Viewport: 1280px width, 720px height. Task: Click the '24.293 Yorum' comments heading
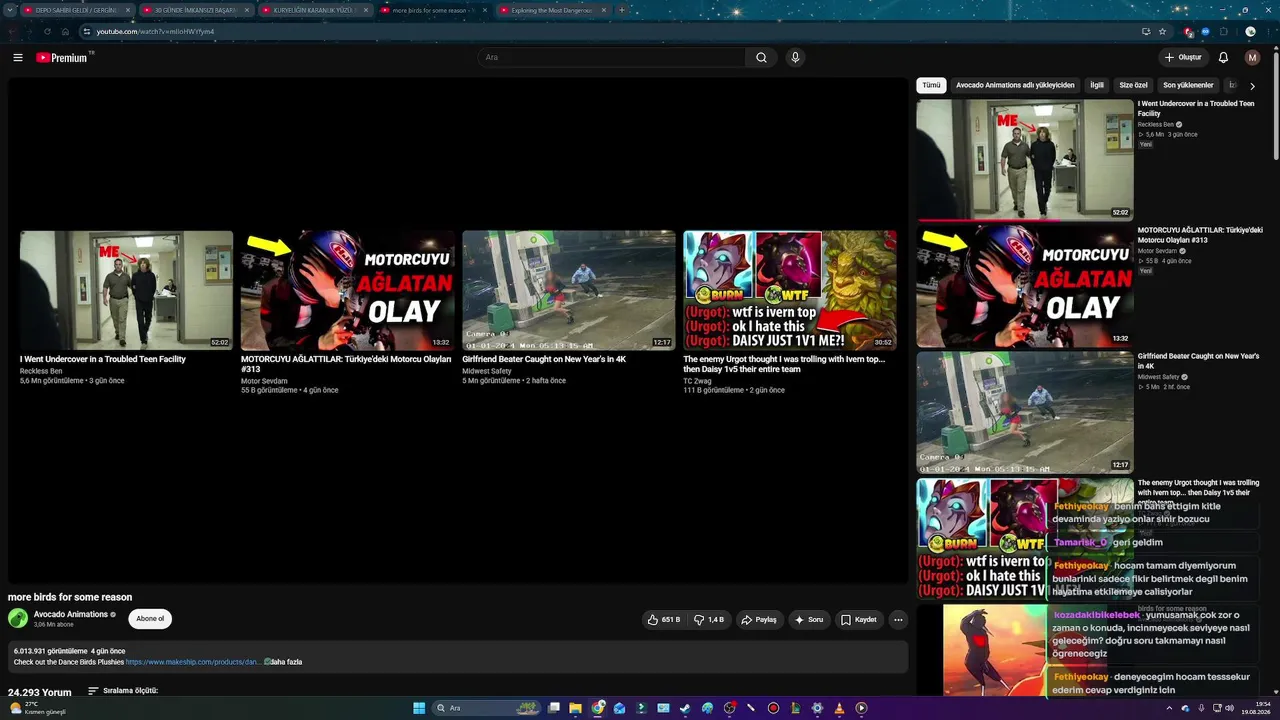pyautogui.click(x=40, y=692)
